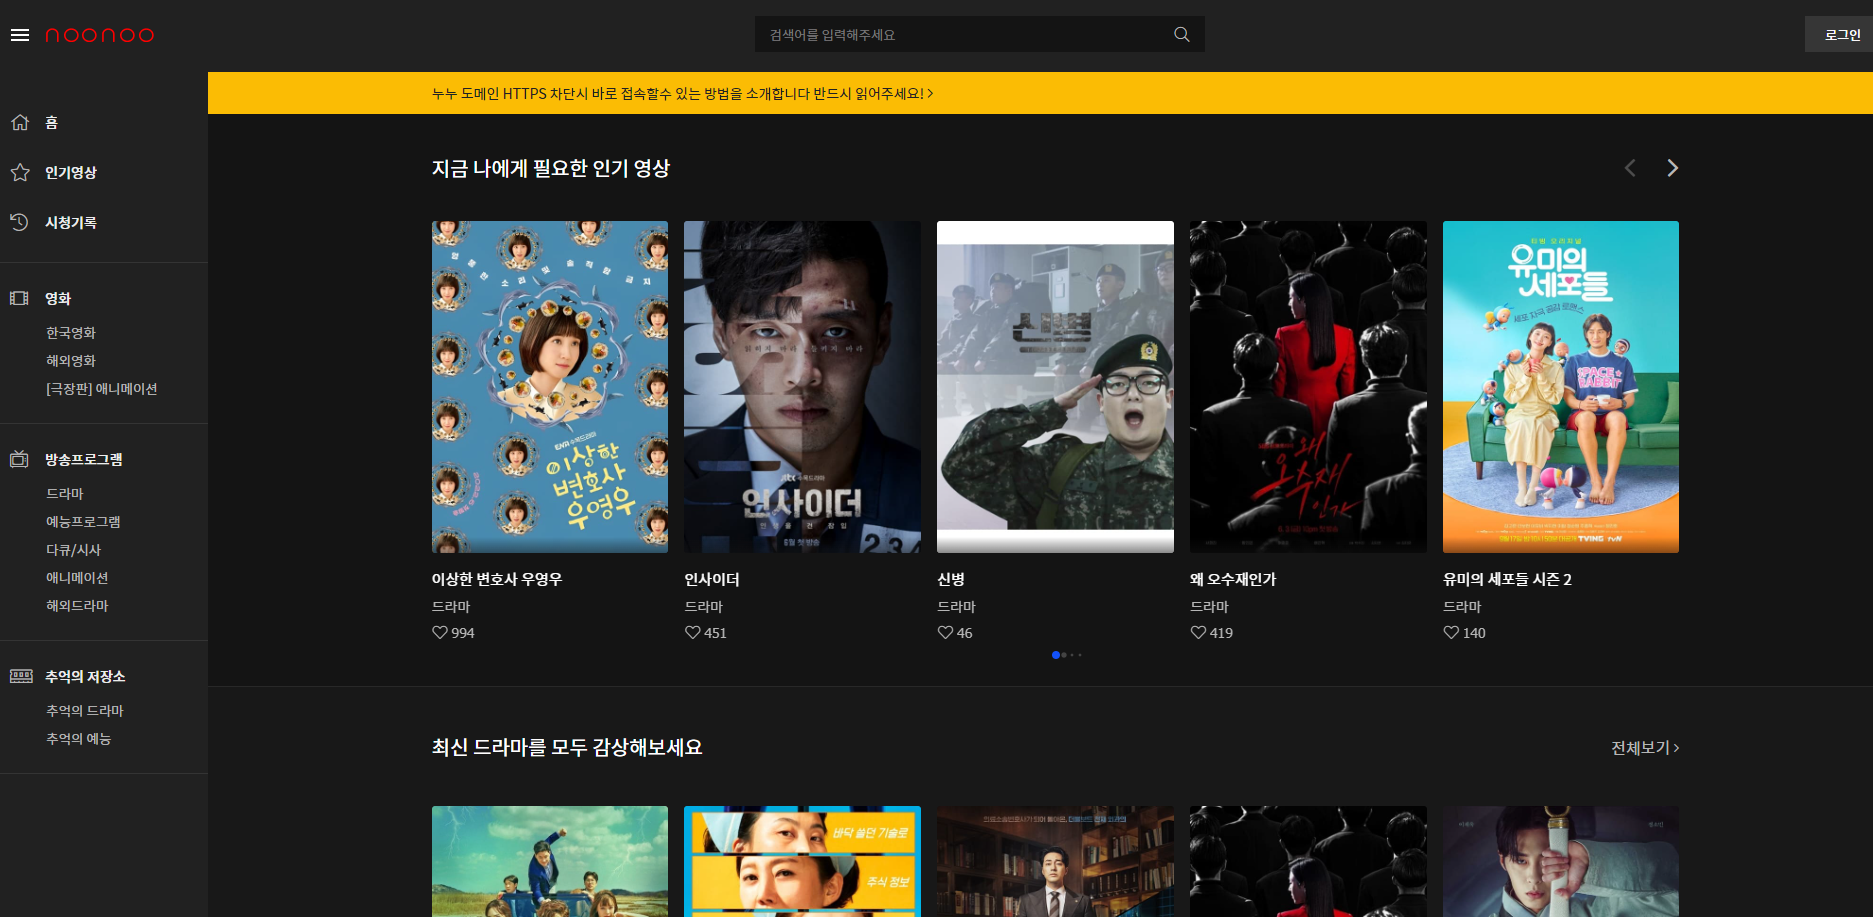Click title text 유미의 세포들 시즌 2
Screen dimensions: 1873x917
1507,579
